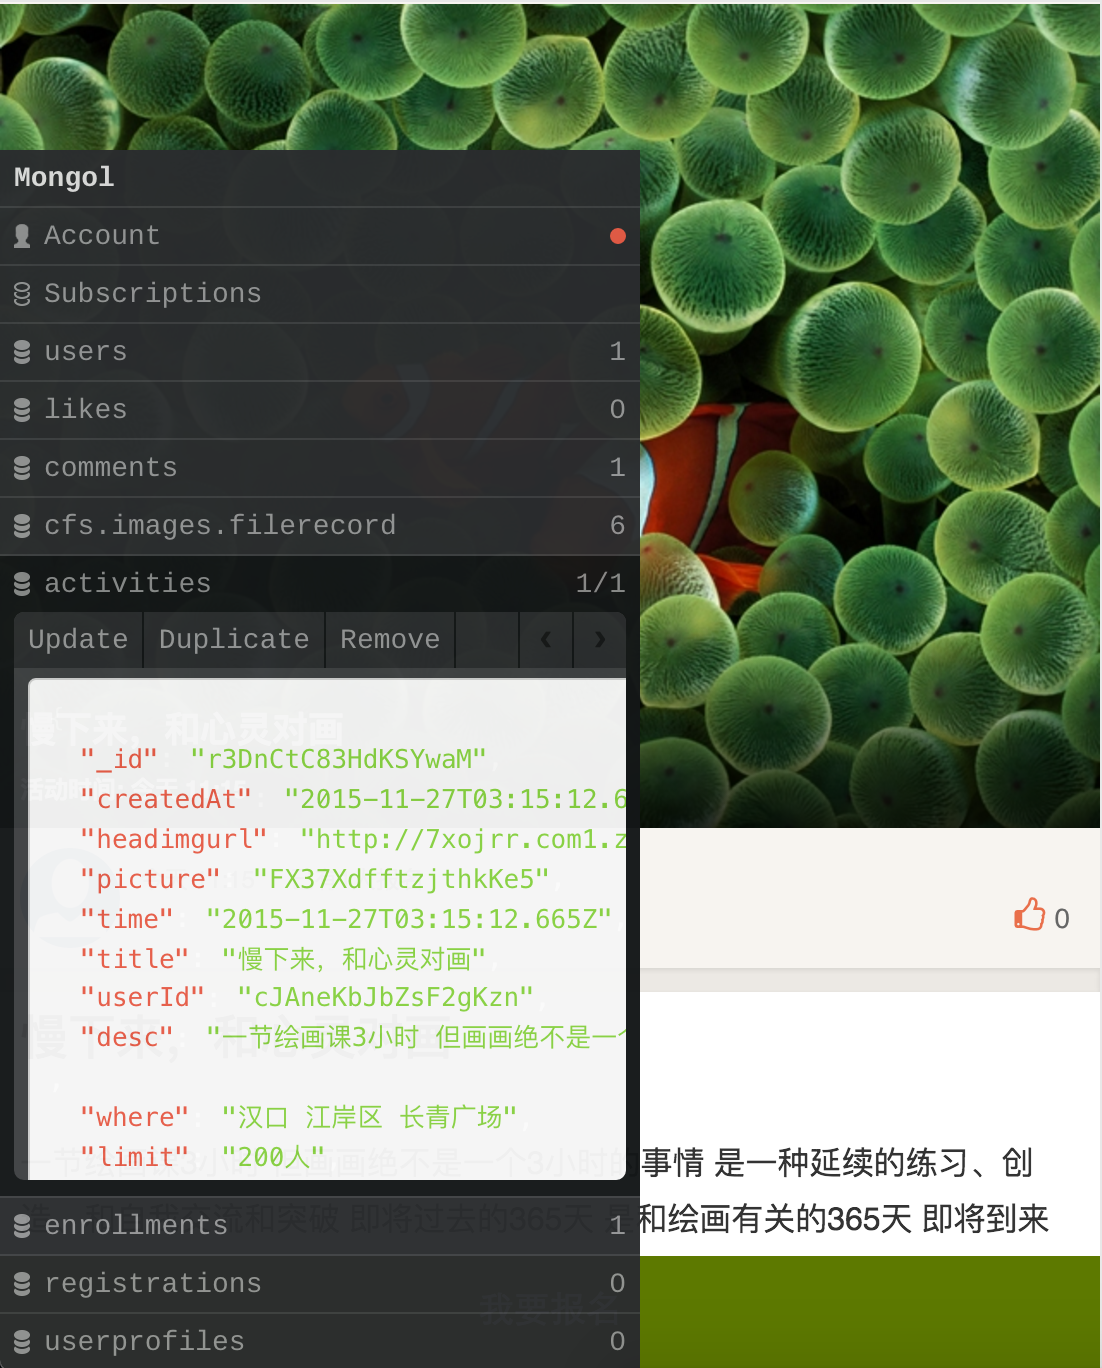Click the "picture" value FX37XdfftzjthkKe5
The height and width of the screenshot is (1368, 1102).
click(x=401, y=880)
